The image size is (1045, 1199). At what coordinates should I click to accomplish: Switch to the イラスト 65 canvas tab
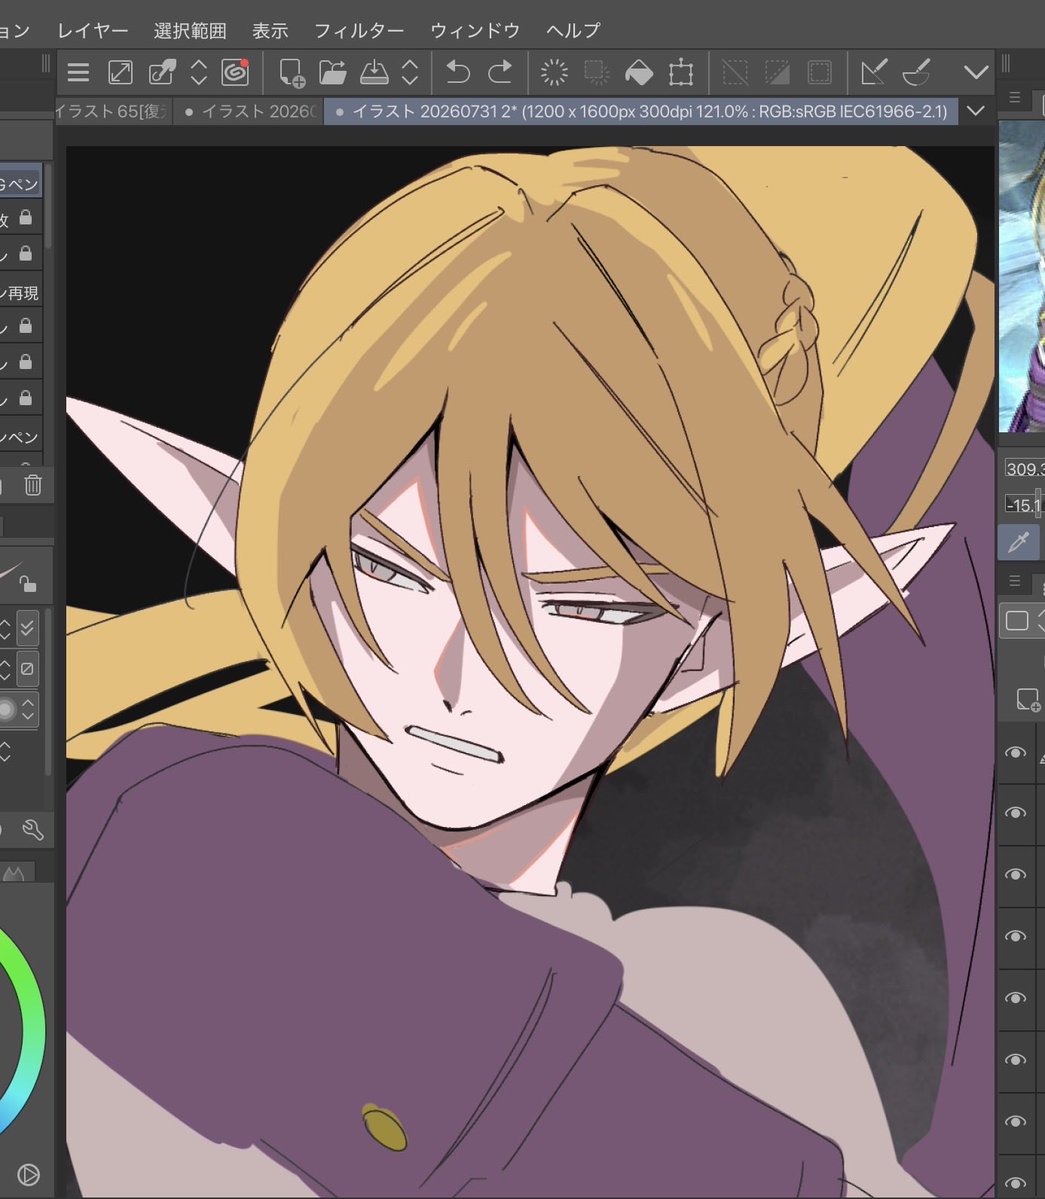[x=112, y=111]
